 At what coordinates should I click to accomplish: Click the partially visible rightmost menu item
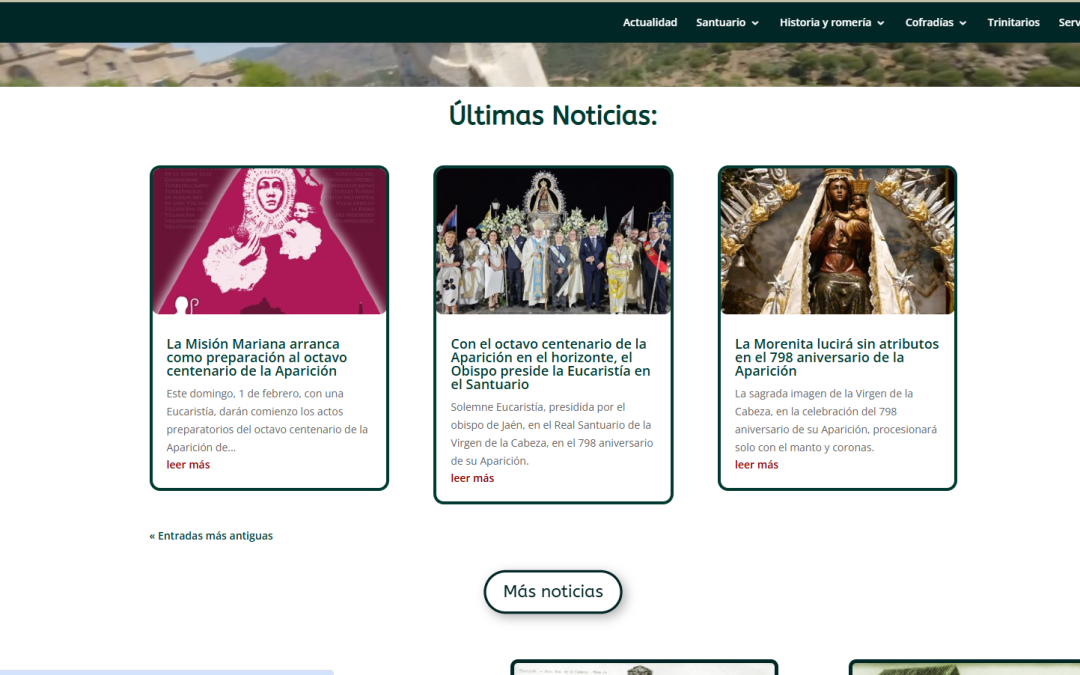tap(1068, 22)
